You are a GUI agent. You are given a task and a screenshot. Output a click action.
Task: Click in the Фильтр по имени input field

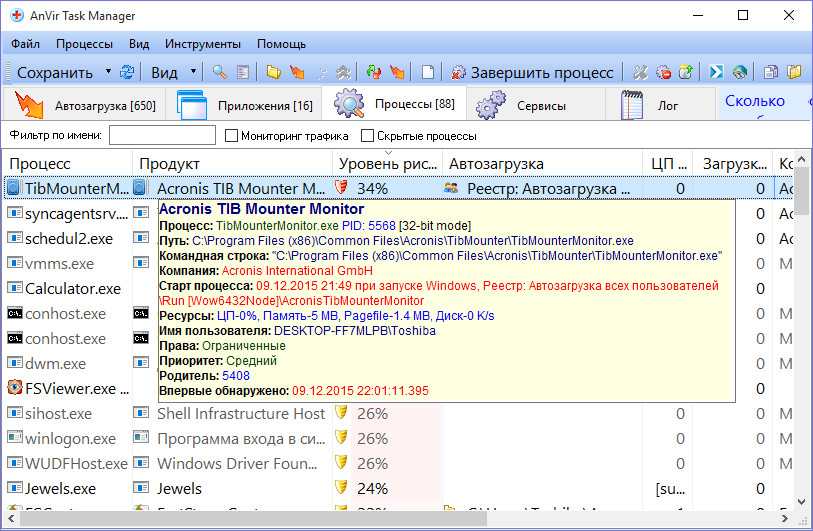coord(162,135)
